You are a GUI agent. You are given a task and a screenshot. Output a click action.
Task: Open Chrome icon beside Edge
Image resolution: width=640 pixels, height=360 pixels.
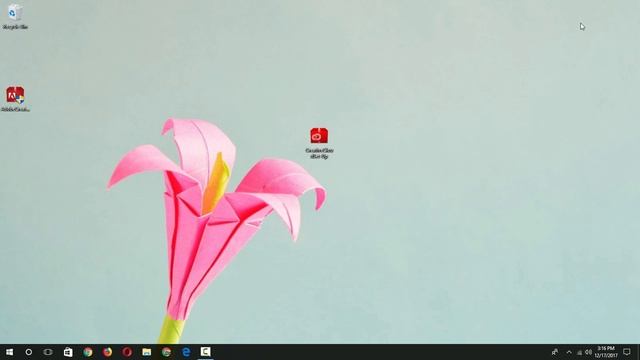point(166,352)
